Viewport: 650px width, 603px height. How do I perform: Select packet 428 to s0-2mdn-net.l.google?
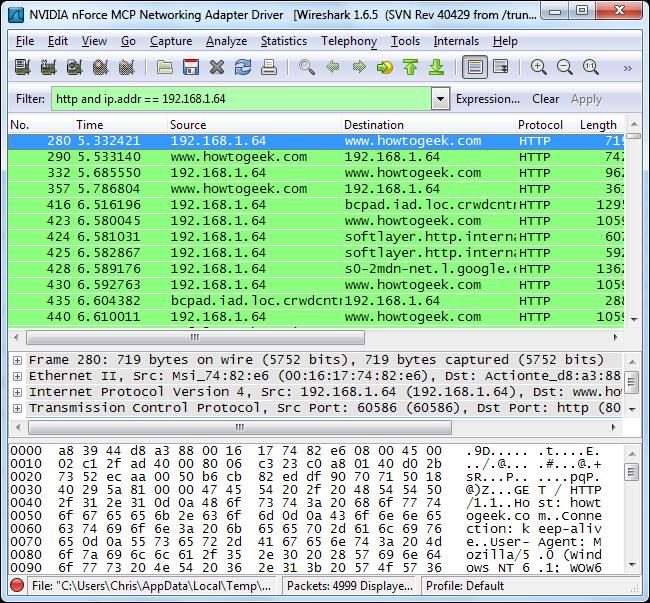click(x=316, y=269)
